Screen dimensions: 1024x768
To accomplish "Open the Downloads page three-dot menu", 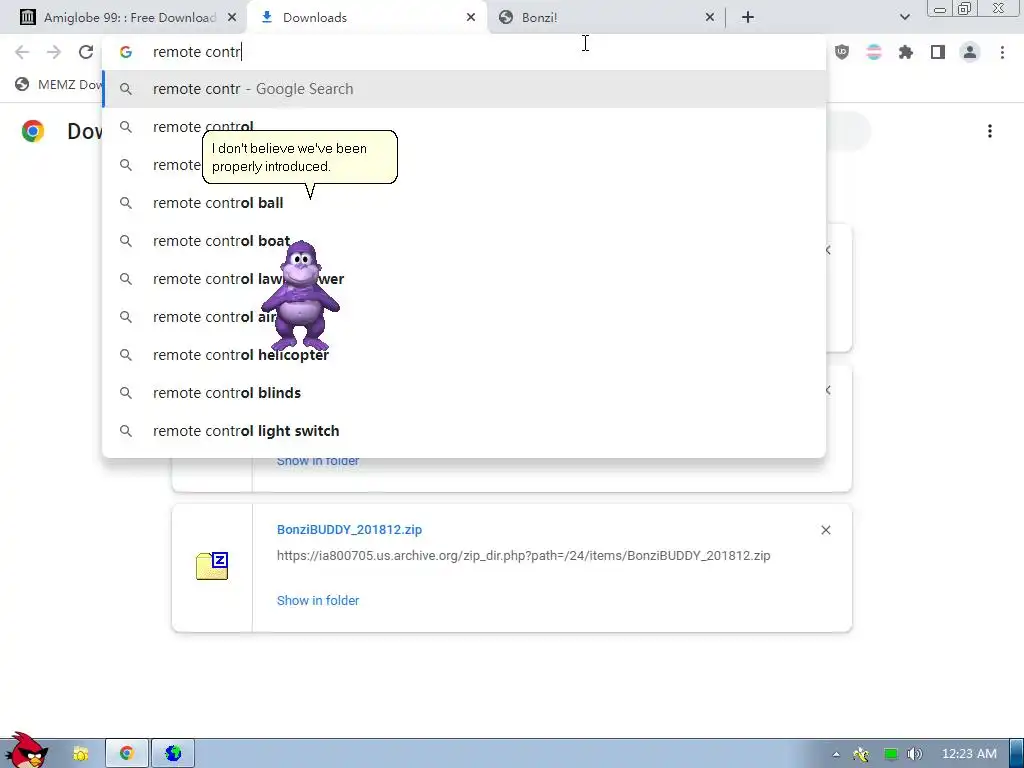I will click(x=990, y=131).
